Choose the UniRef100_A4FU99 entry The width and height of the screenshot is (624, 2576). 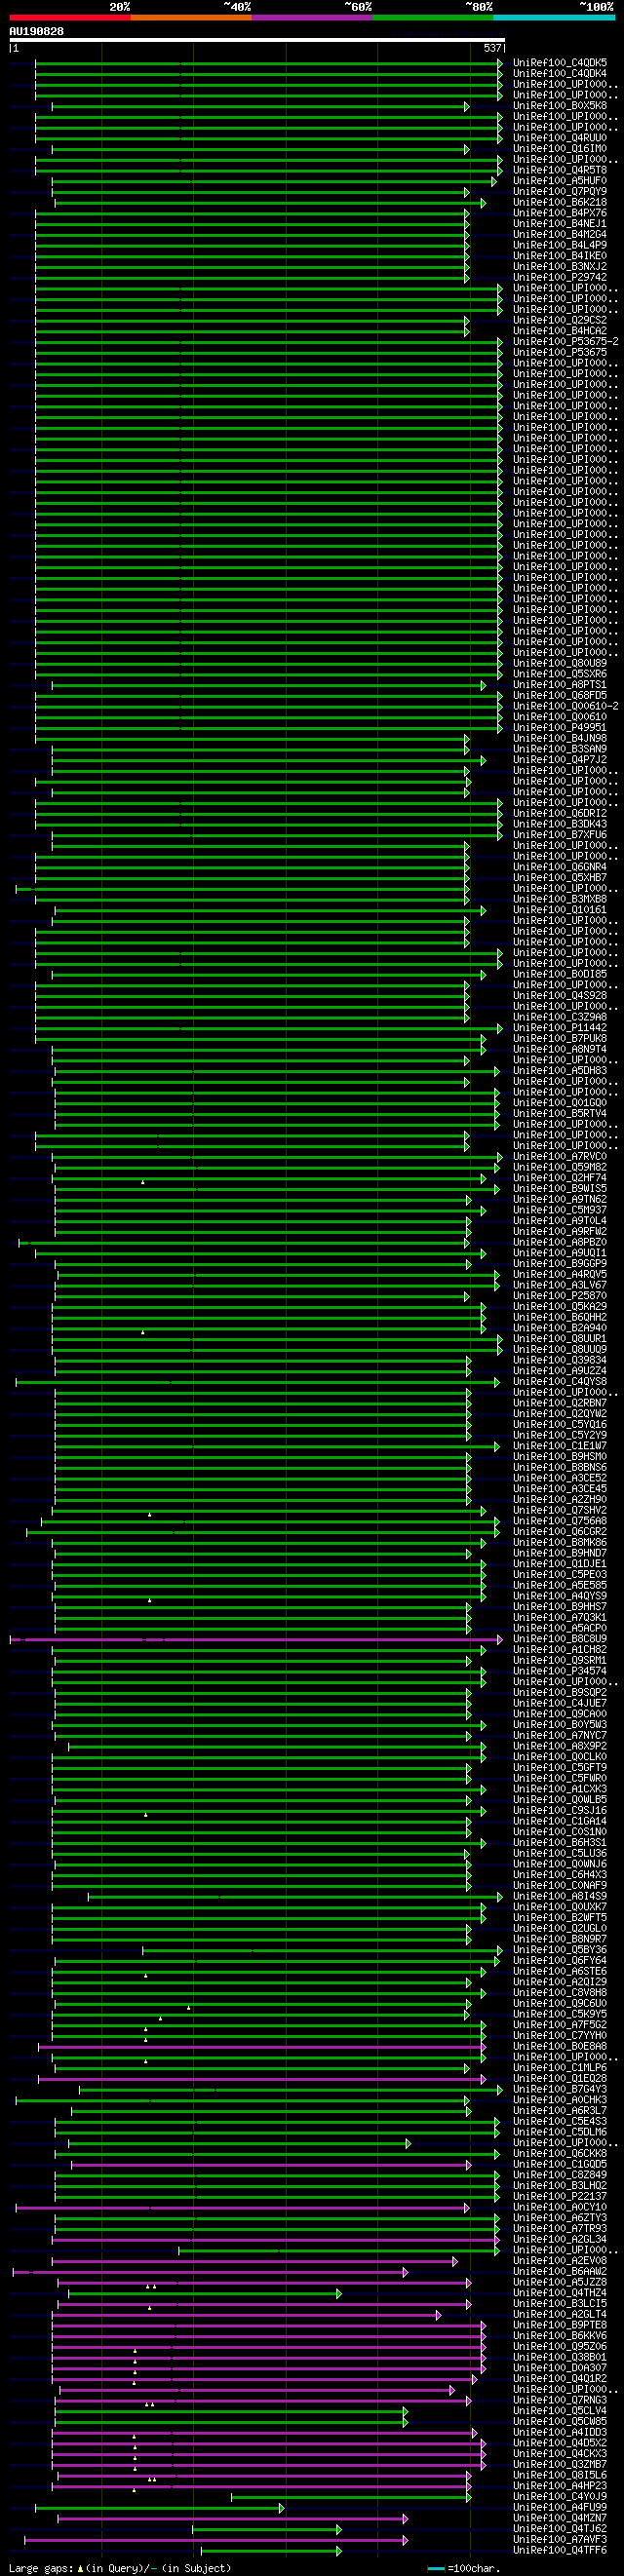coord(560,2508)
